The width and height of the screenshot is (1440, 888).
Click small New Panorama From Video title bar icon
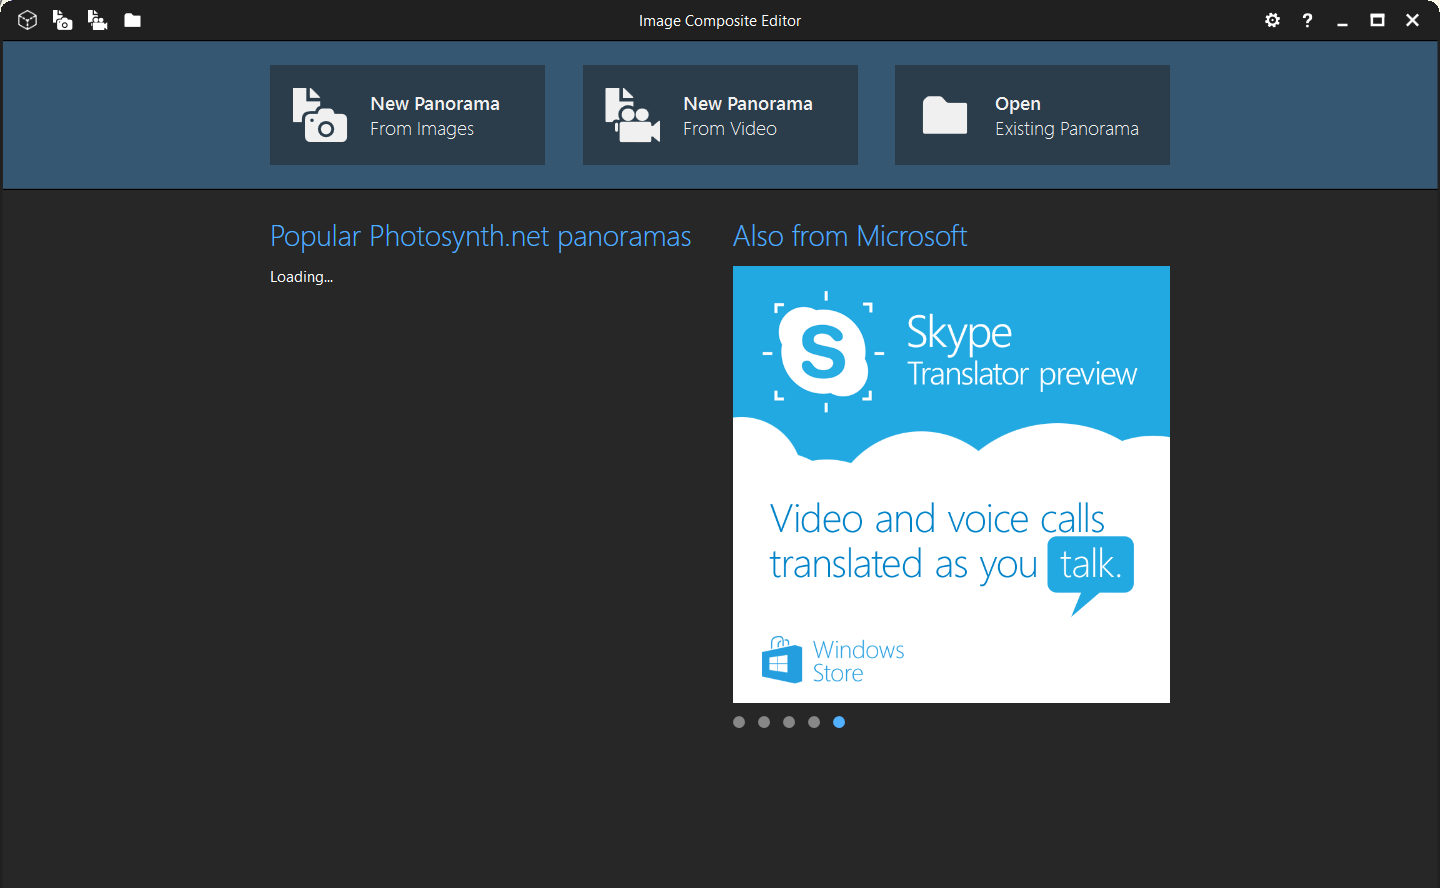coord(97,20)
